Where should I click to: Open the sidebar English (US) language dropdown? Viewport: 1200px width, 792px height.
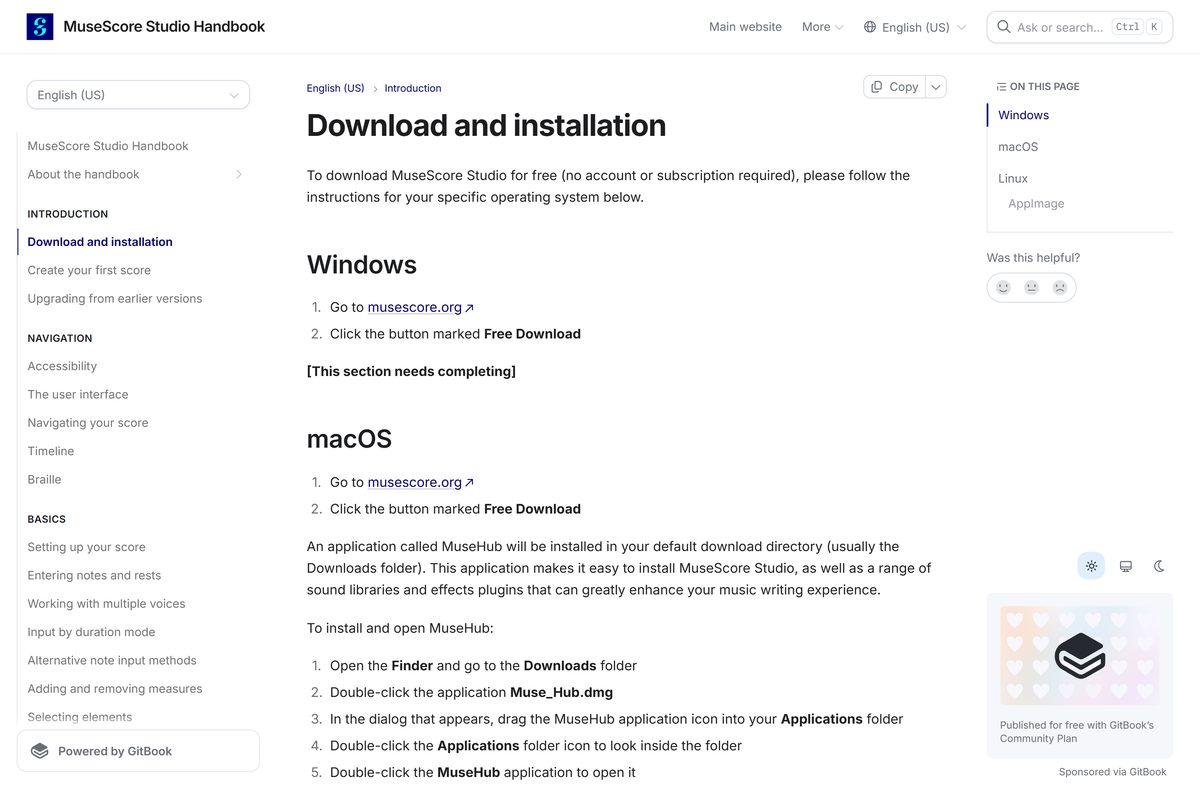coord(138,95)
